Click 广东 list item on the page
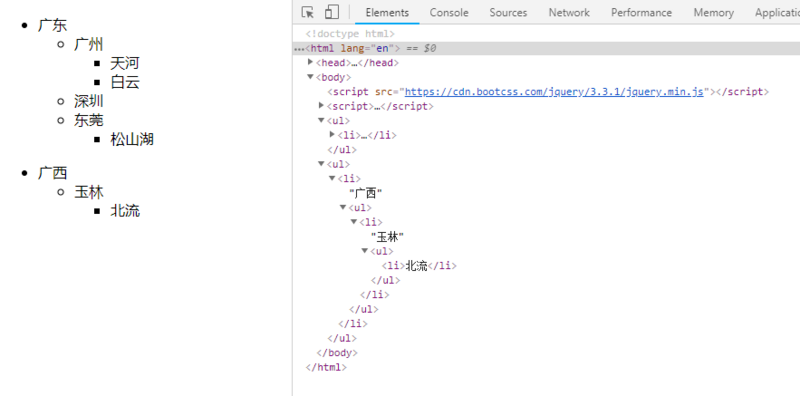The image size is (800, 396). pos(53,25)
